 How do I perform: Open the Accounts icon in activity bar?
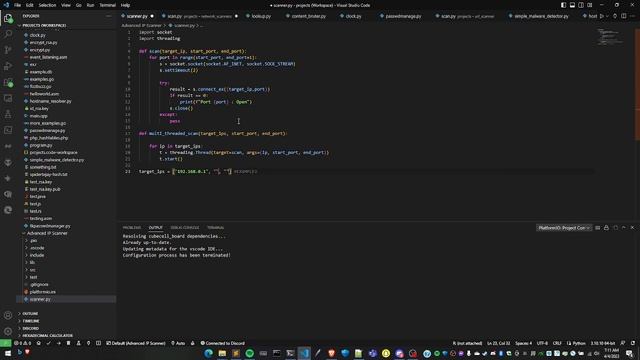coord(8,315)
